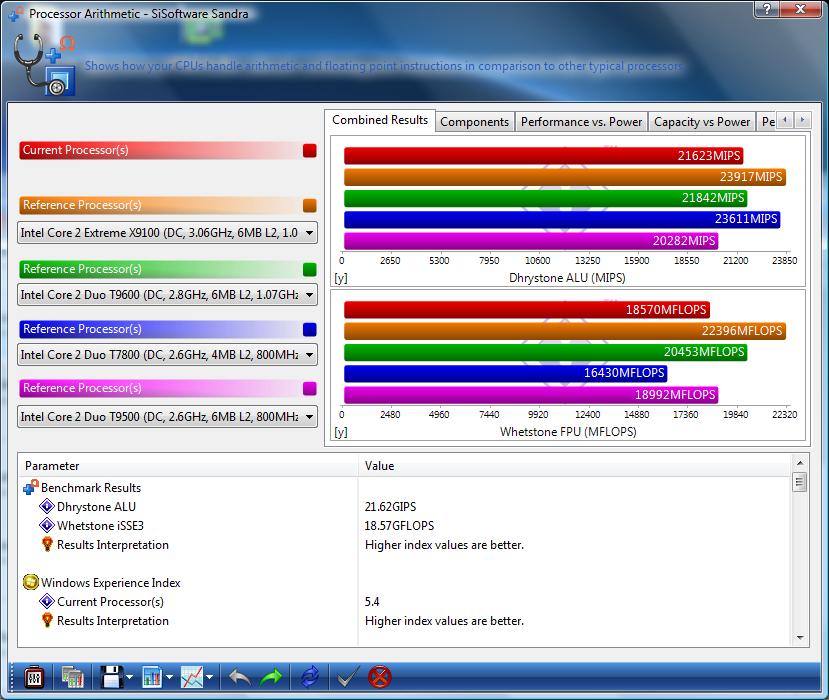
Task: Click the Whetstone iSSE3 diamond icon
Action: 47,526
